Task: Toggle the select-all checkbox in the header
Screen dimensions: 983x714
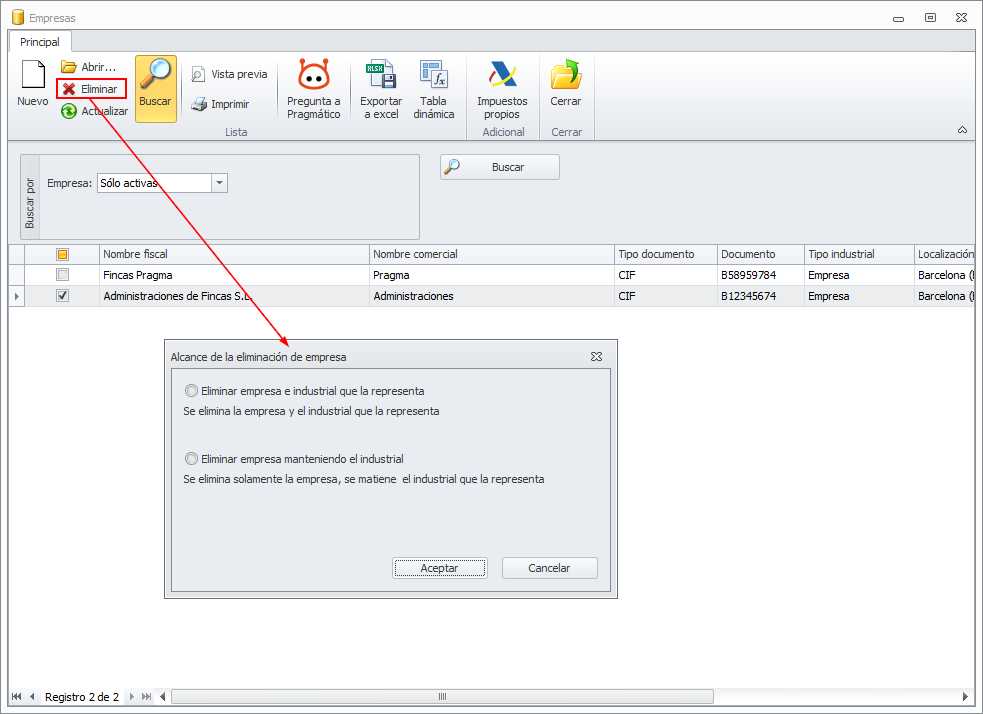Action: tap(62, 255)
